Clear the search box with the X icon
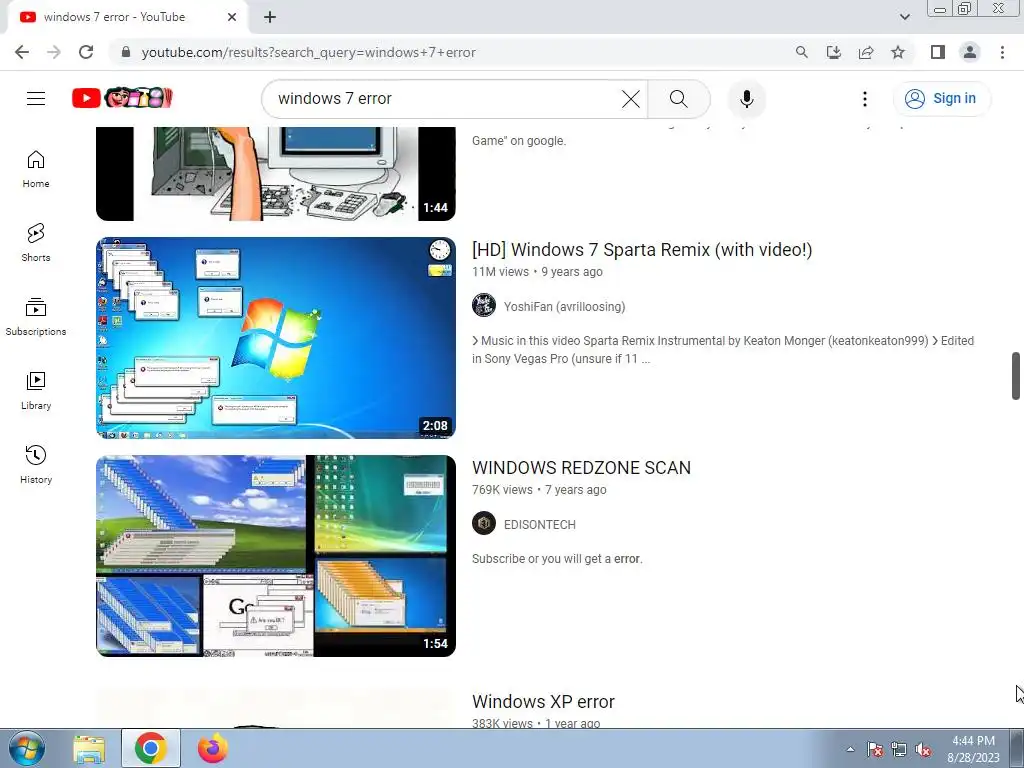This screenshot has width=1024, height=768. [x=631, y=99]
